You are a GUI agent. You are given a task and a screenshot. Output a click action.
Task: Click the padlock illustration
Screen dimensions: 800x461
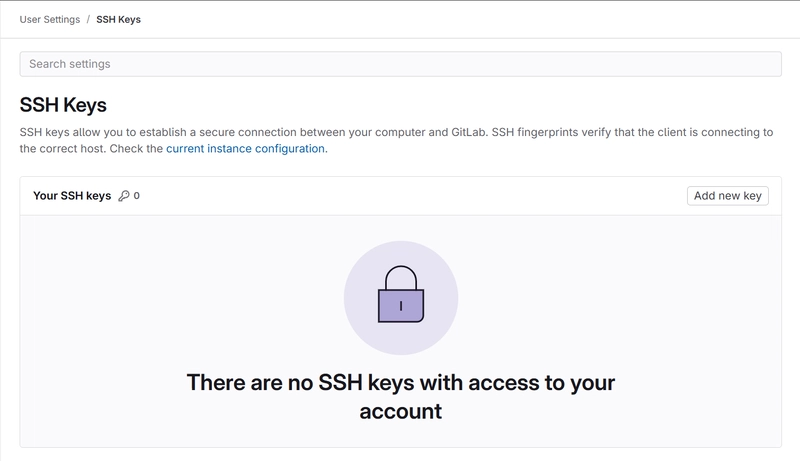(x=401, y=294)
